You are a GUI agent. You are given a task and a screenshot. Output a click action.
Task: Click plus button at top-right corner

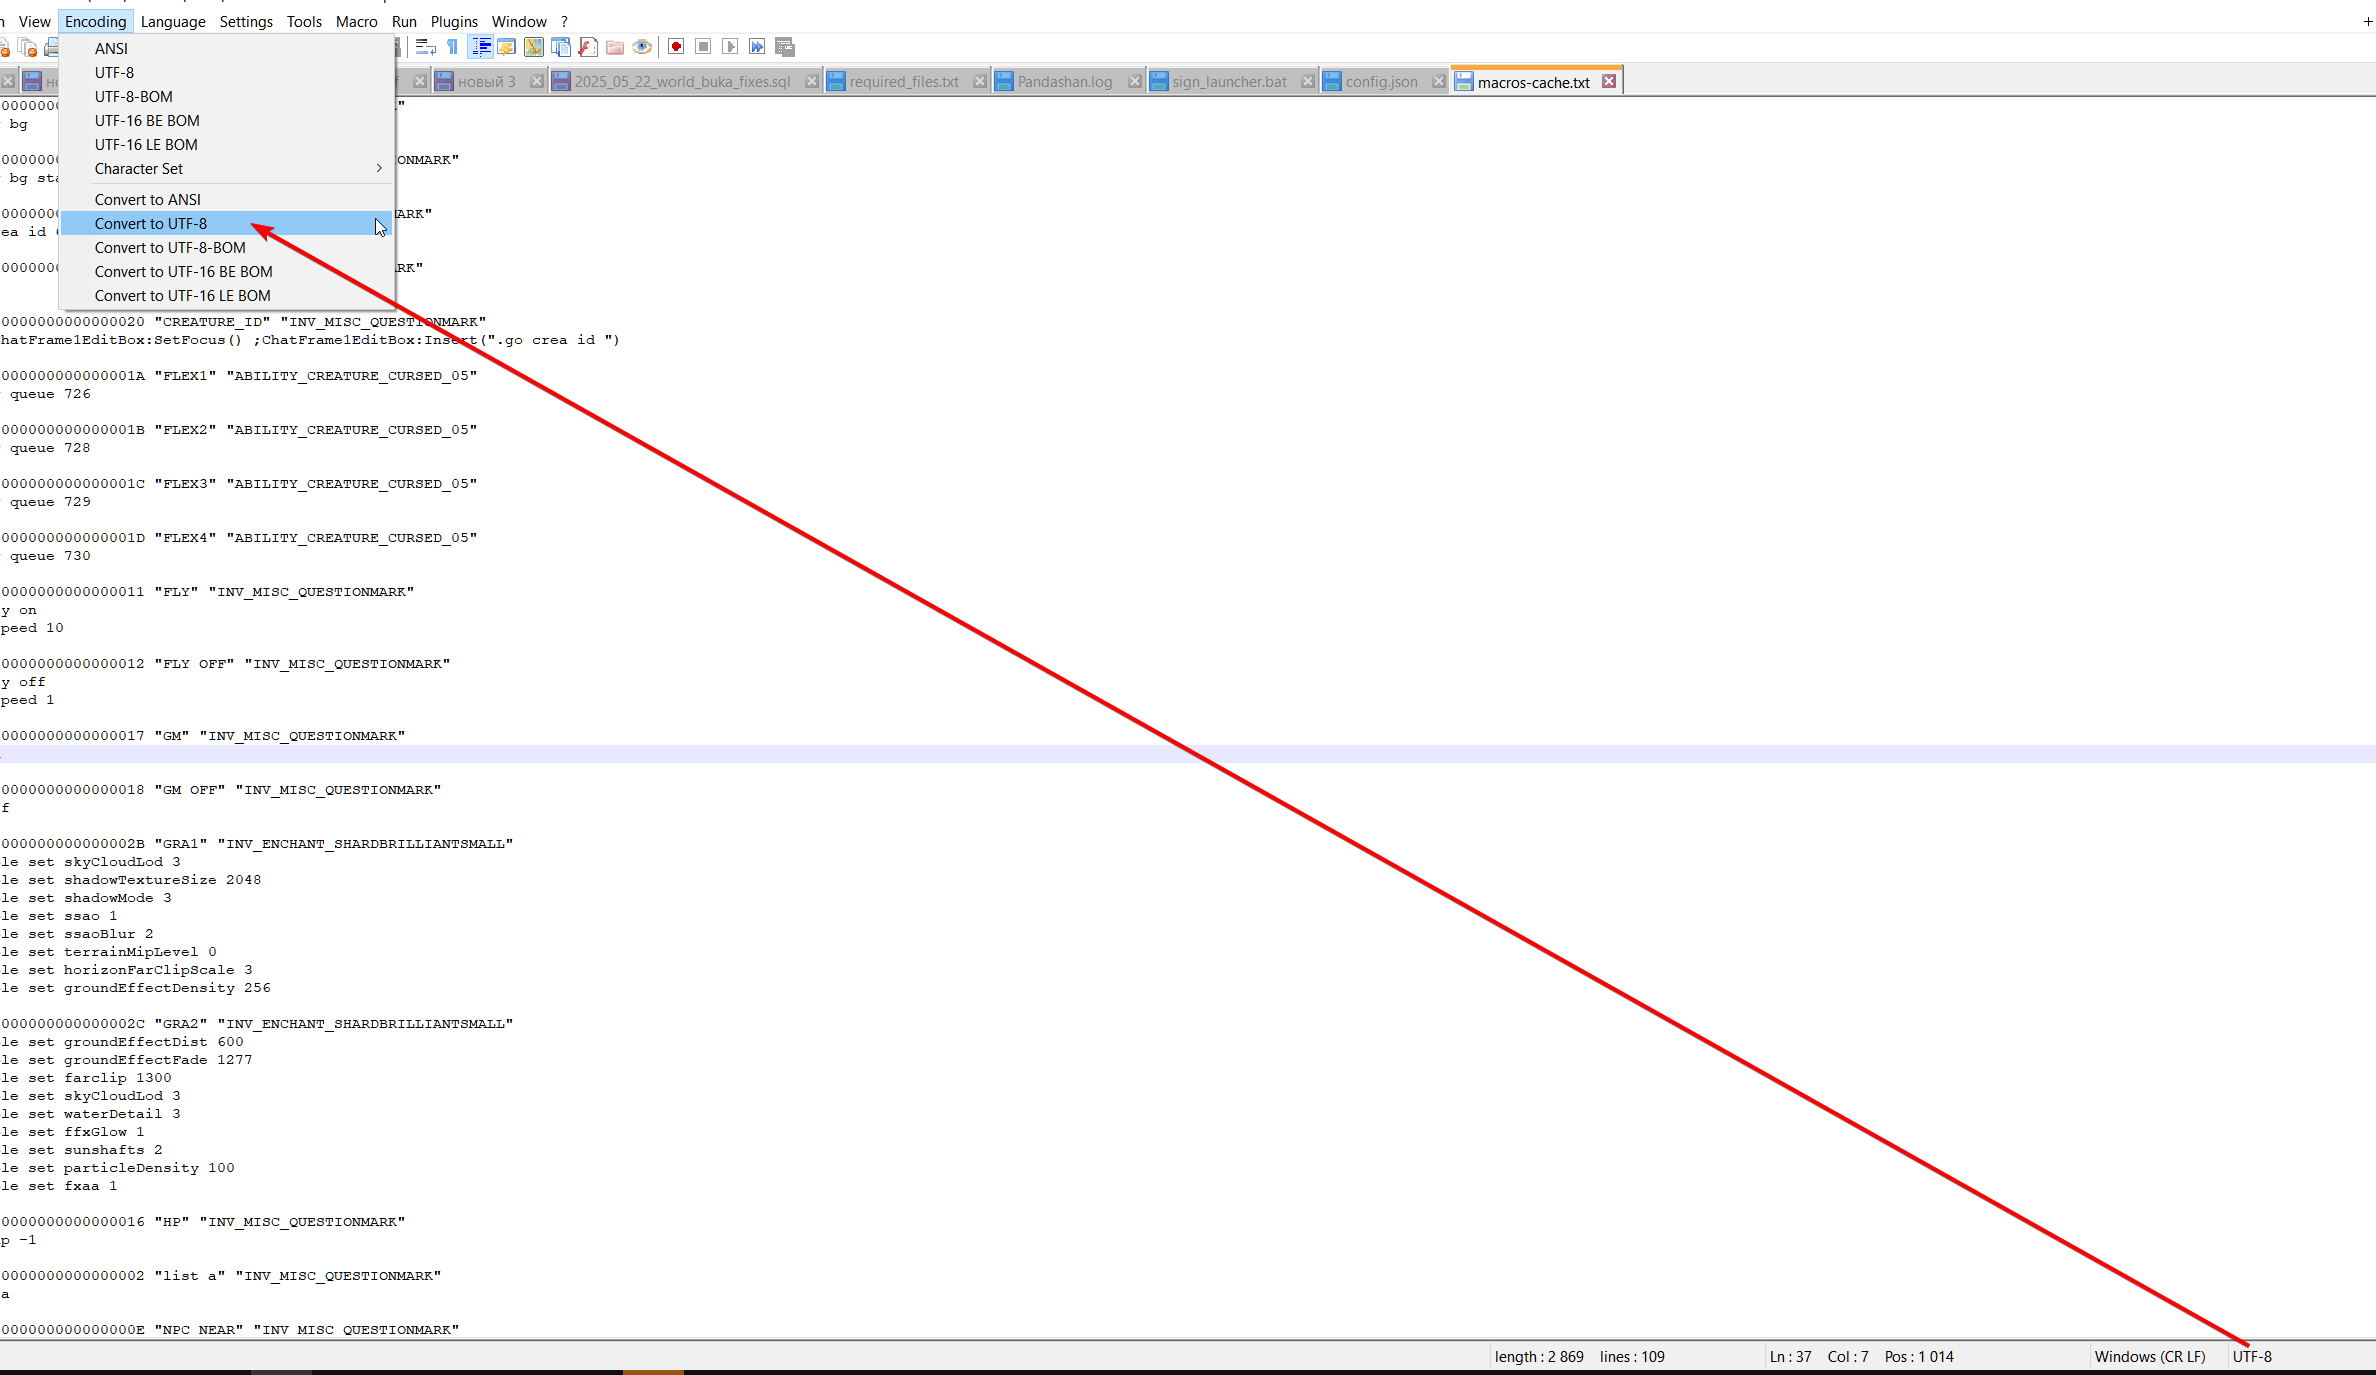pos(2367,21)
